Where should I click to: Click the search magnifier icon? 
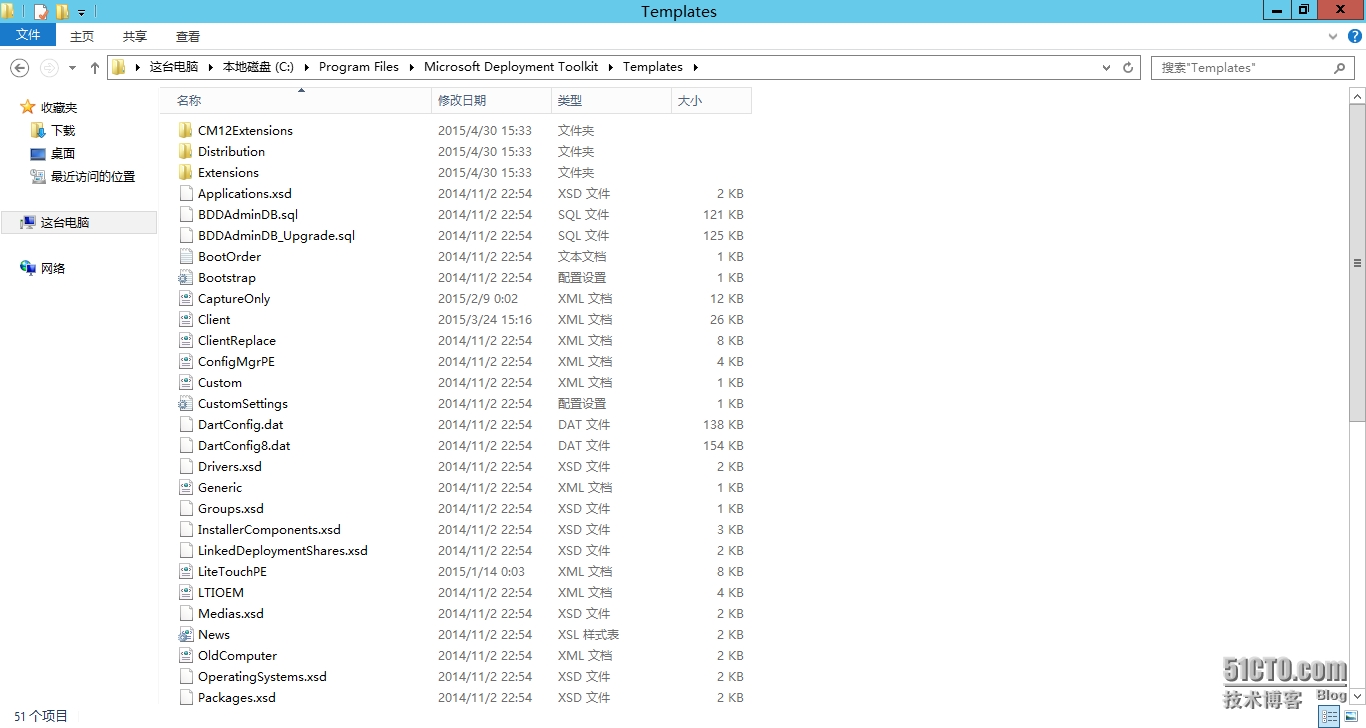1339,68
